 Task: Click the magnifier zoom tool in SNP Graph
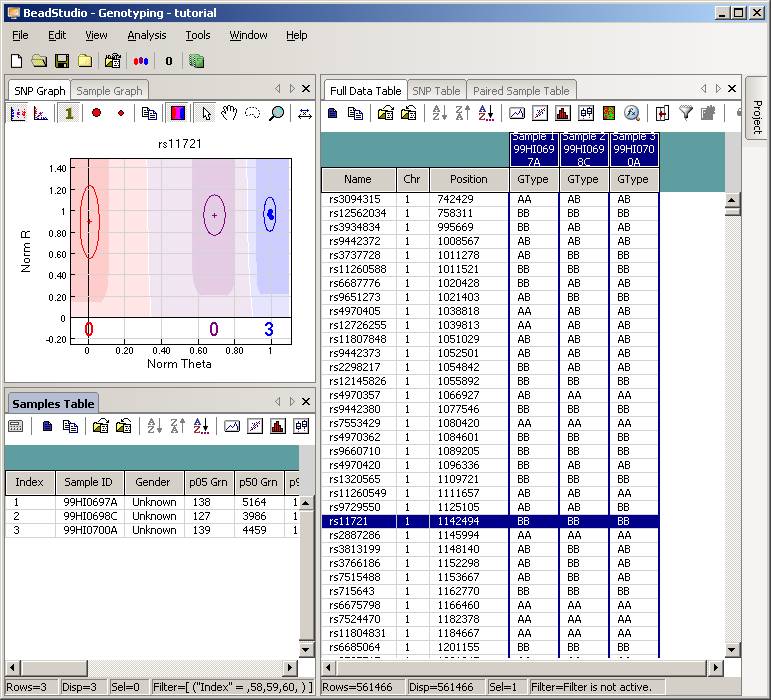(x=276, y=114)
